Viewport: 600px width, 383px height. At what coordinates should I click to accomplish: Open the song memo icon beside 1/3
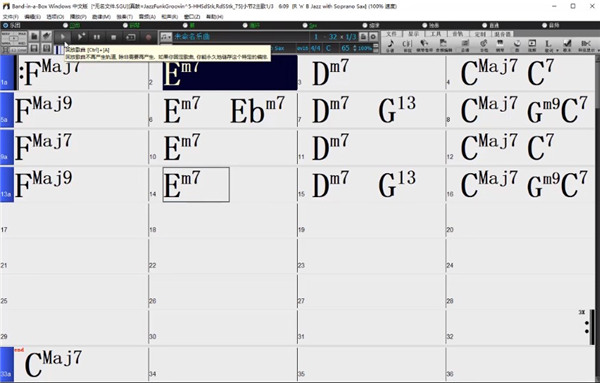[x=363, y=37]
